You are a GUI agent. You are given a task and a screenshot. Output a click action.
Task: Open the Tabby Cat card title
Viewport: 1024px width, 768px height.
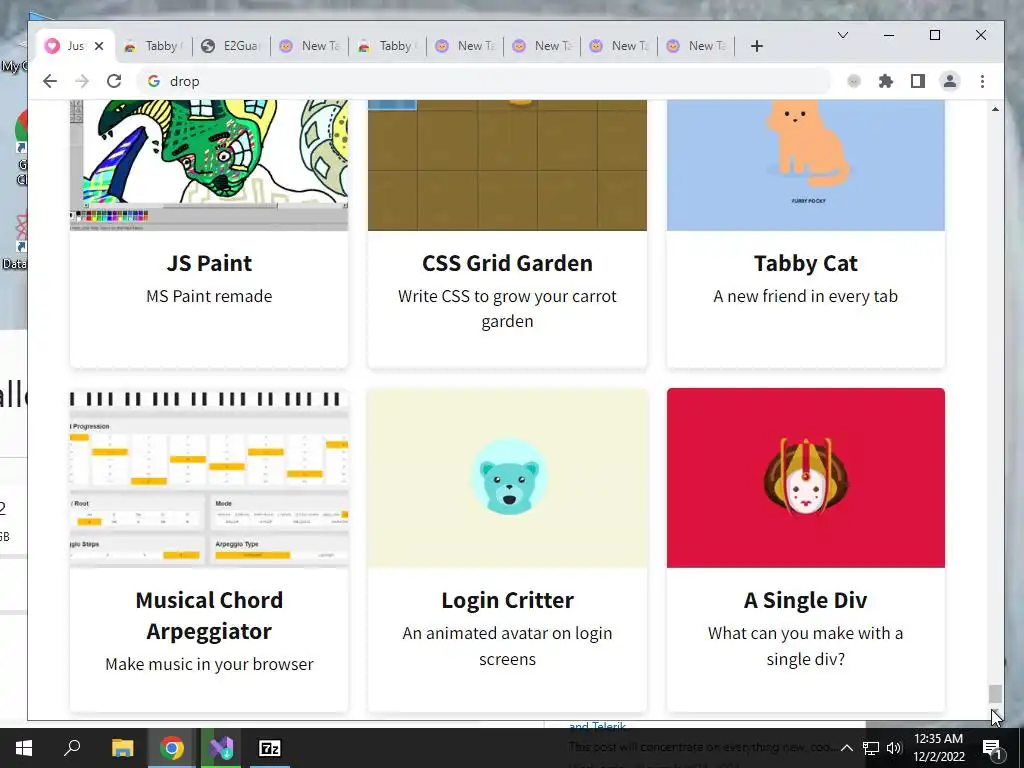pyautogui.click(x=805, y=263)
